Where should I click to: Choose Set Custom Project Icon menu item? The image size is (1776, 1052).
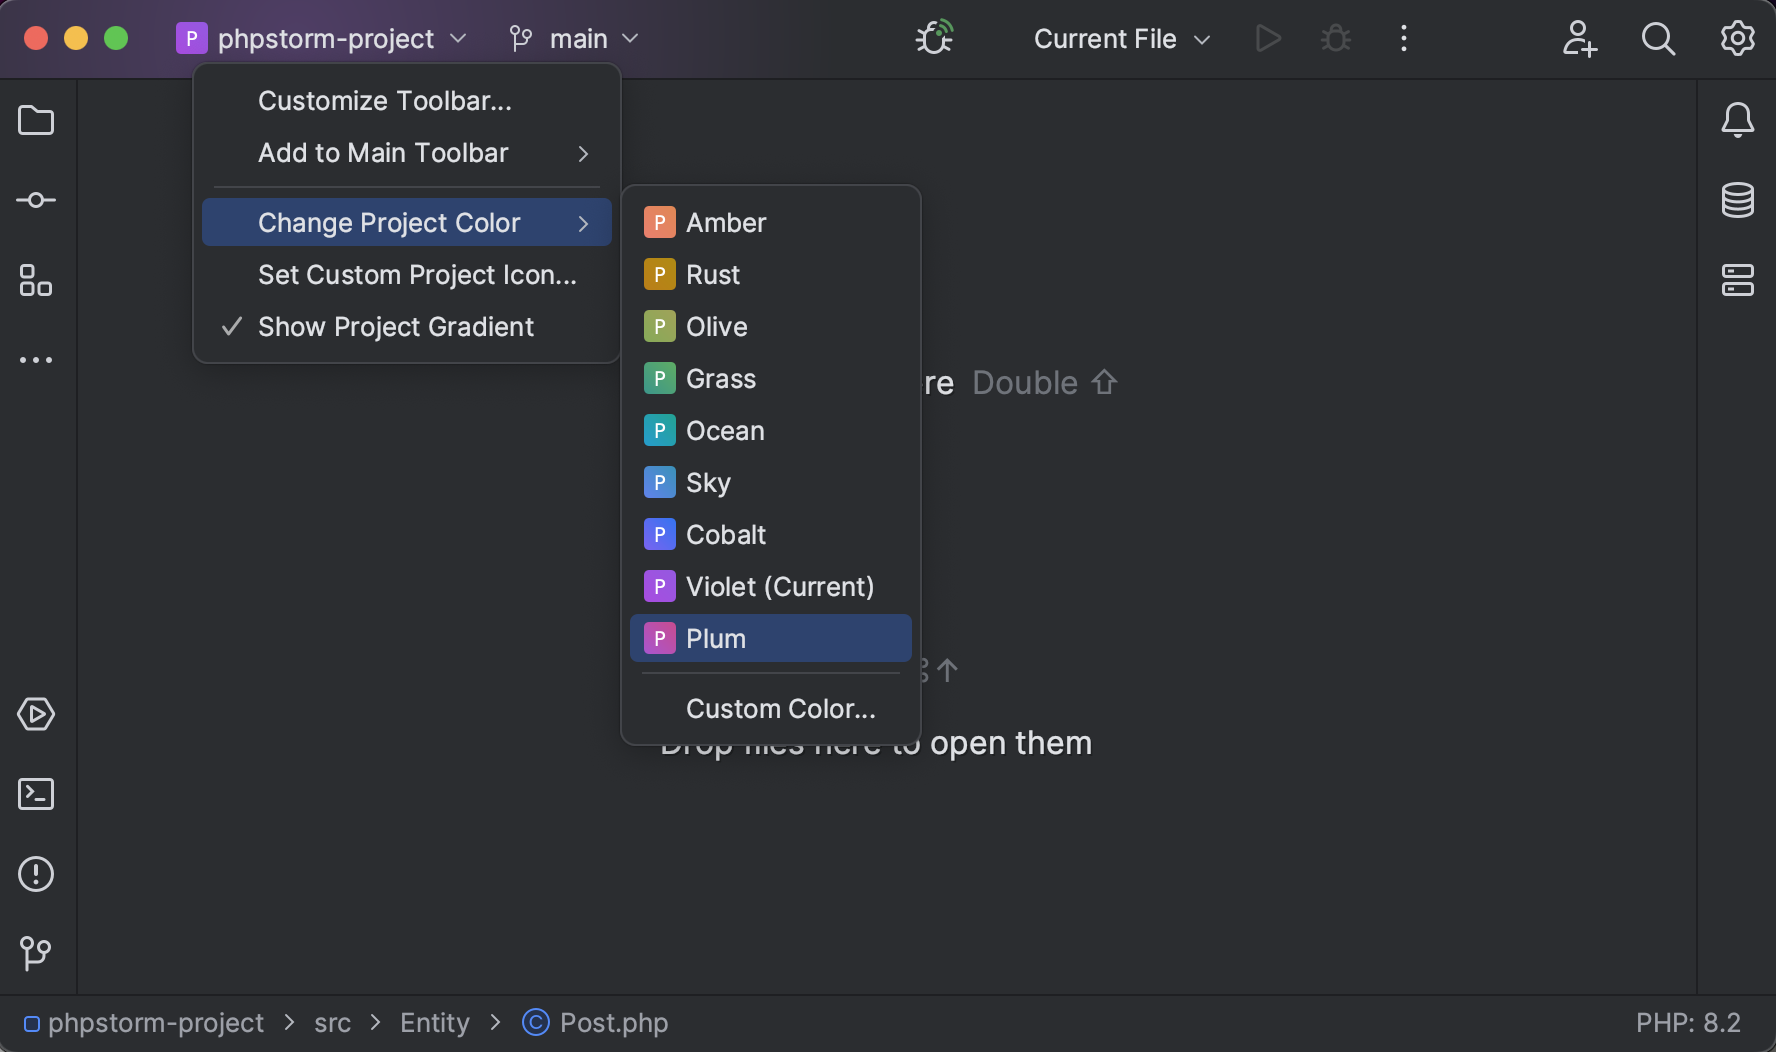coord(417,274)
